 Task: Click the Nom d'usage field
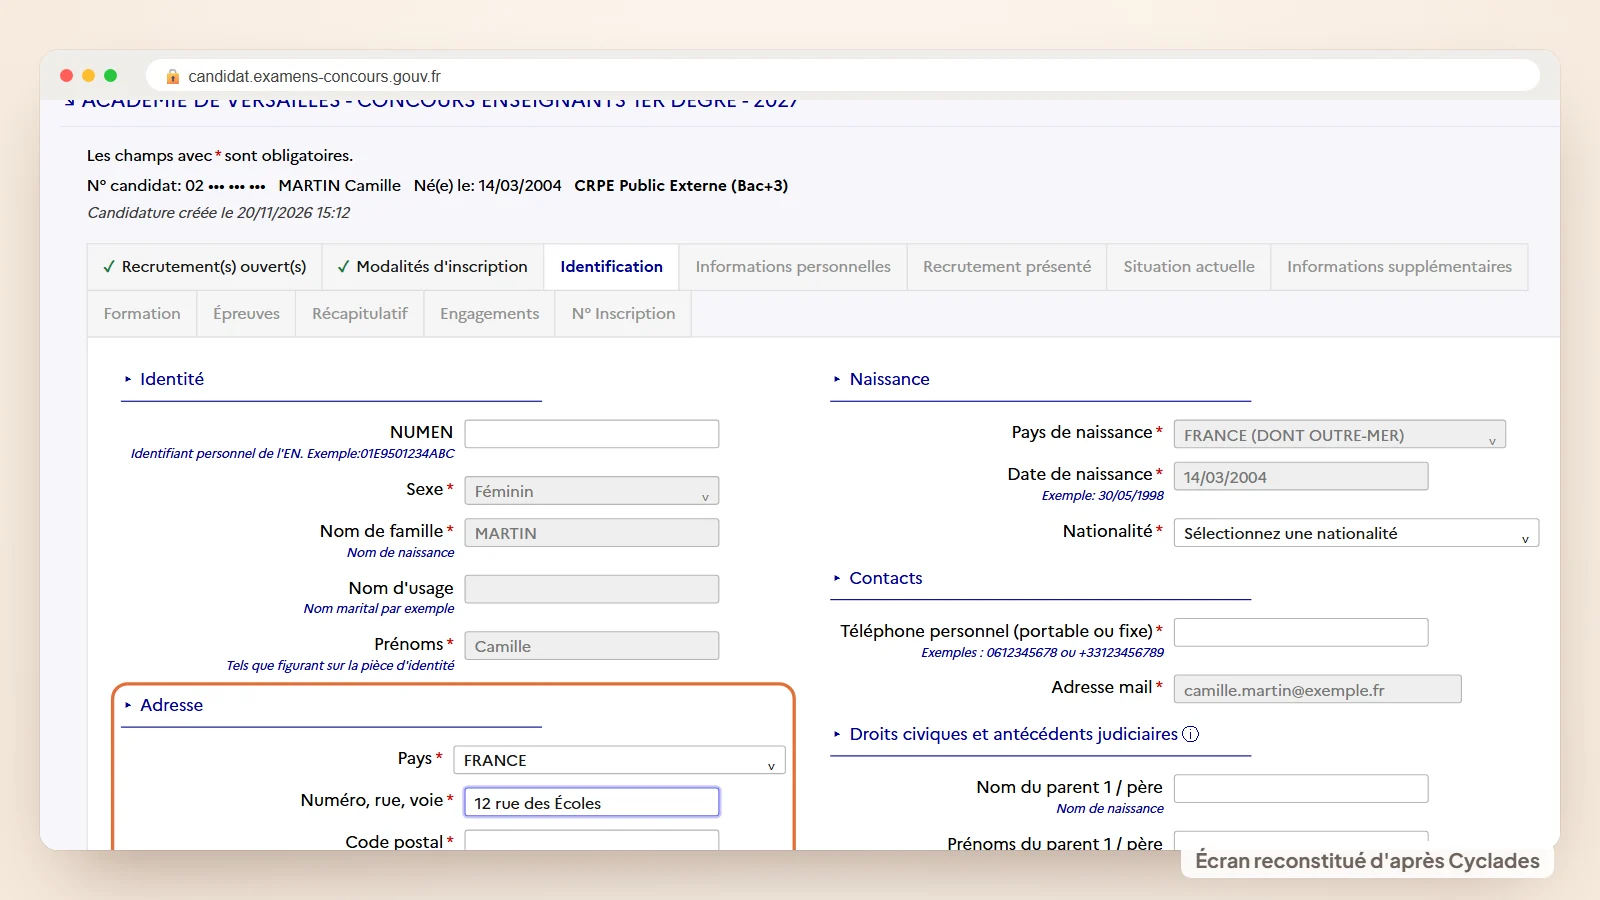pyautogui.click(x=592, y=589)
